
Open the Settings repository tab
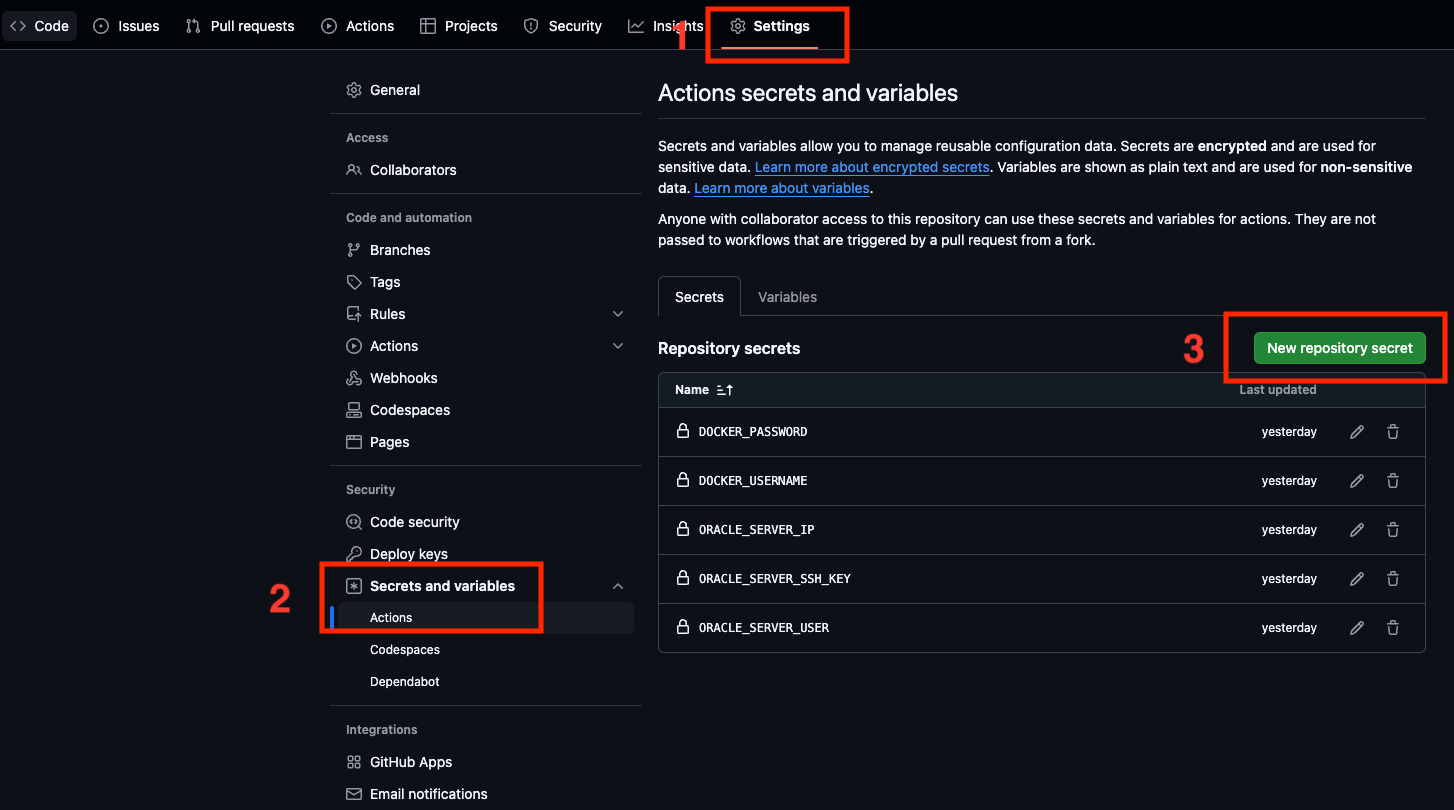pos(770,26)
